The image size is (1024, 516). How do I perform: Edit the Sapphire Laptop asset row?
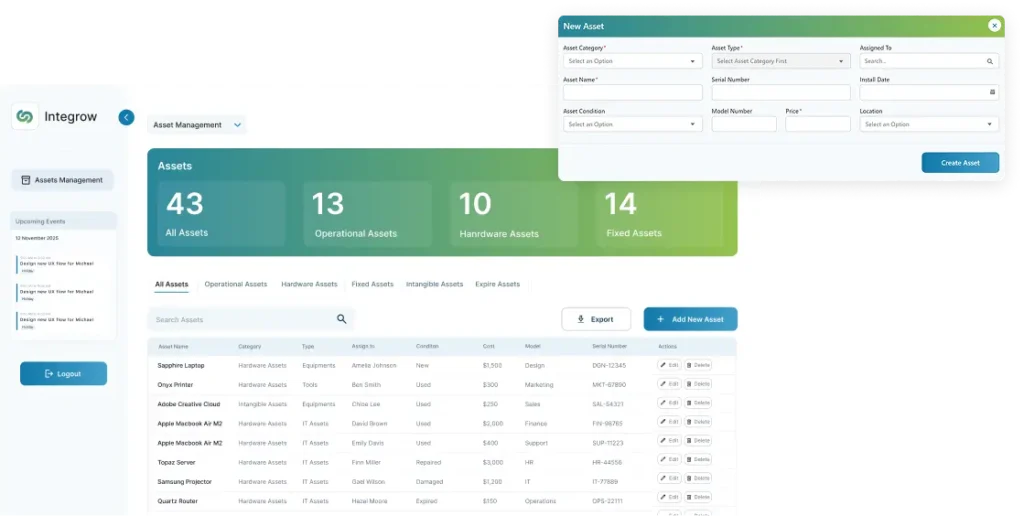tap(669, 365)
